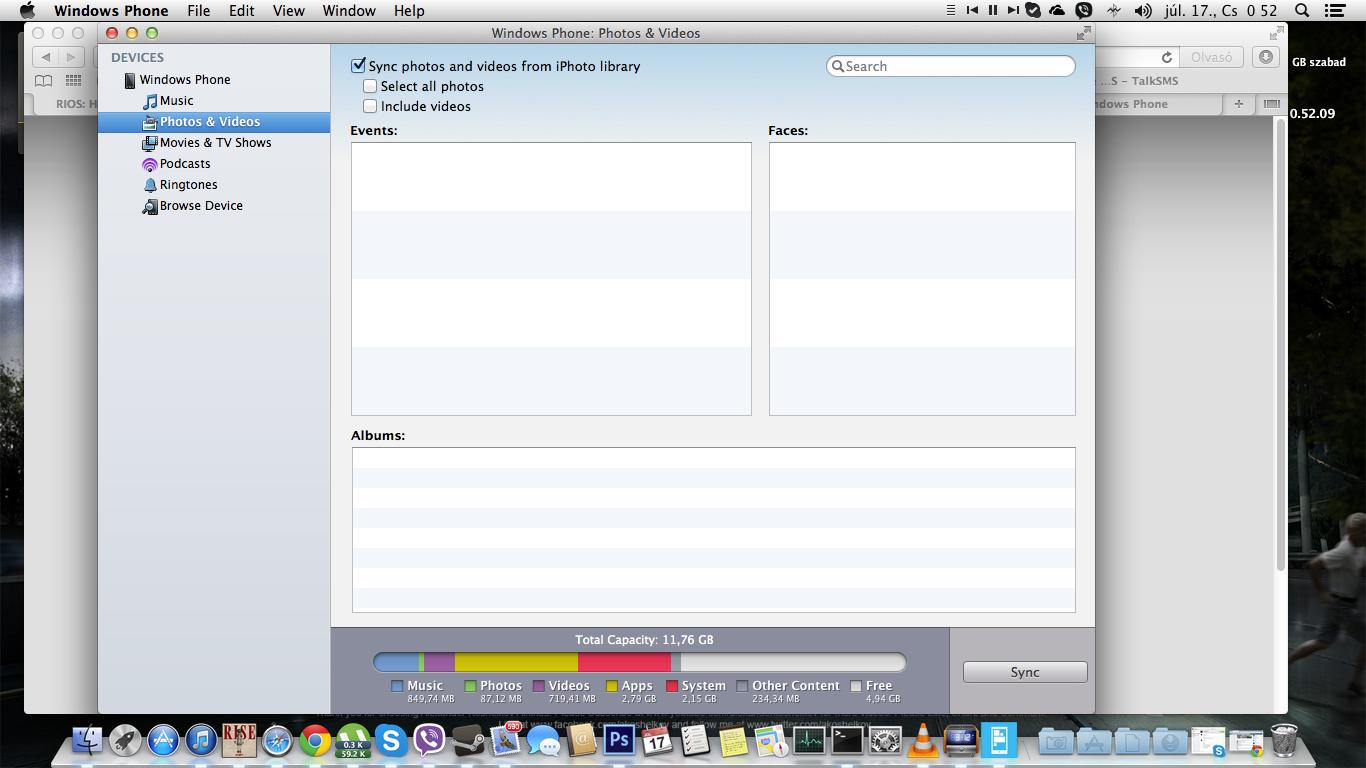The width and height of the screenshot is (1366, 768).
Task: Tick the Include videos checkbox
Action: (x=370, y=106)
